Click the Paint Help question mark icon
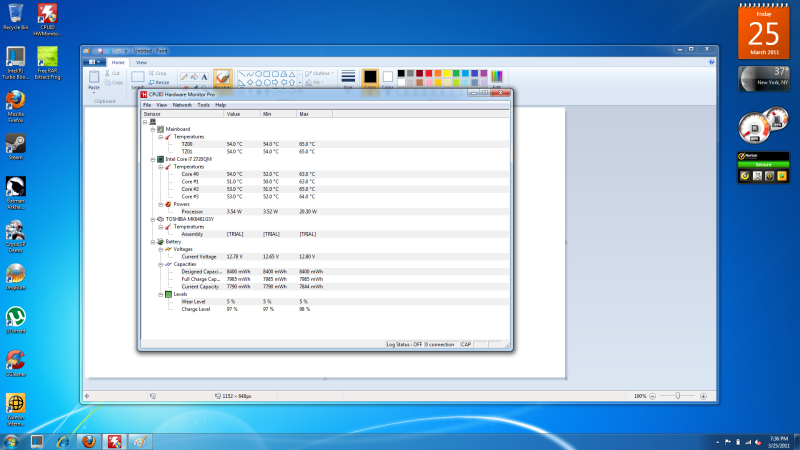Viewport: 800px width, 450px height. coord(712,62)
